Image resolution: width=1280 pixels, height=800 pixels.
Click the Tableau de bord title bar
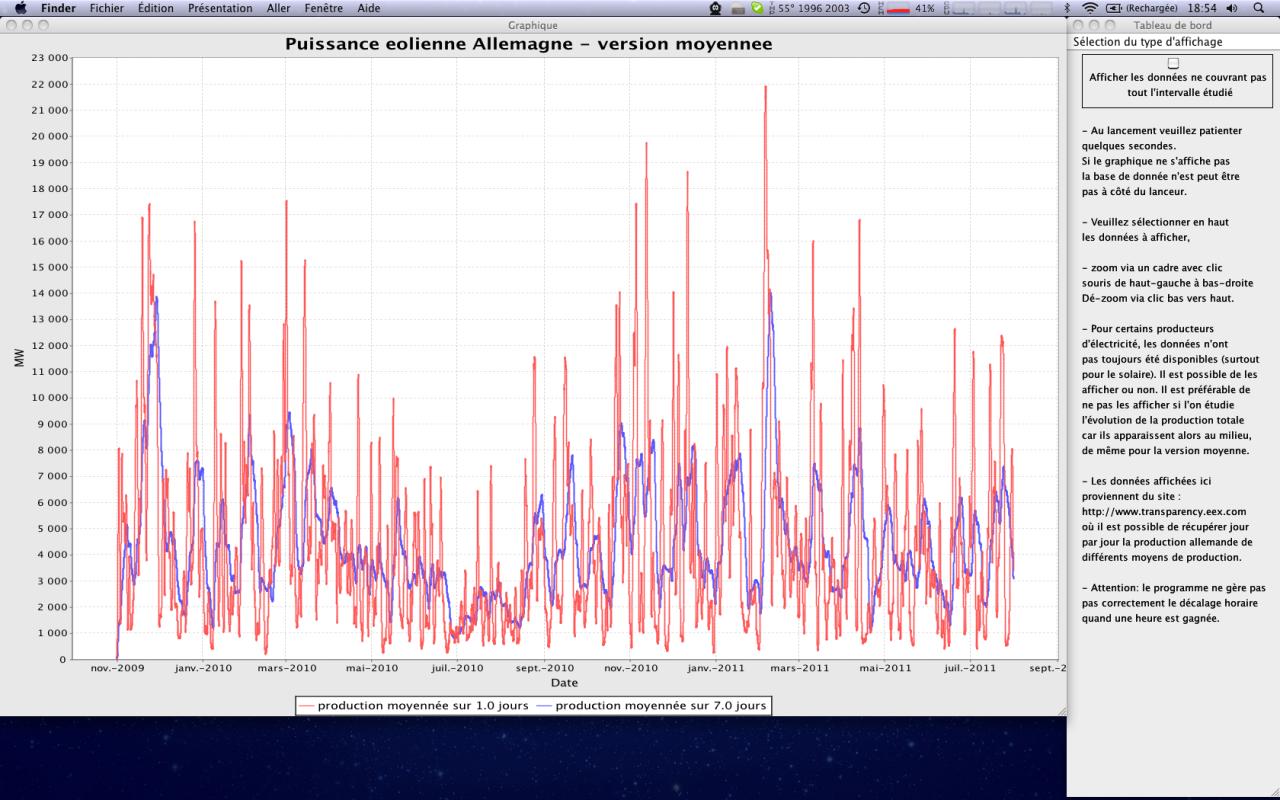(x=1173, y=24)
